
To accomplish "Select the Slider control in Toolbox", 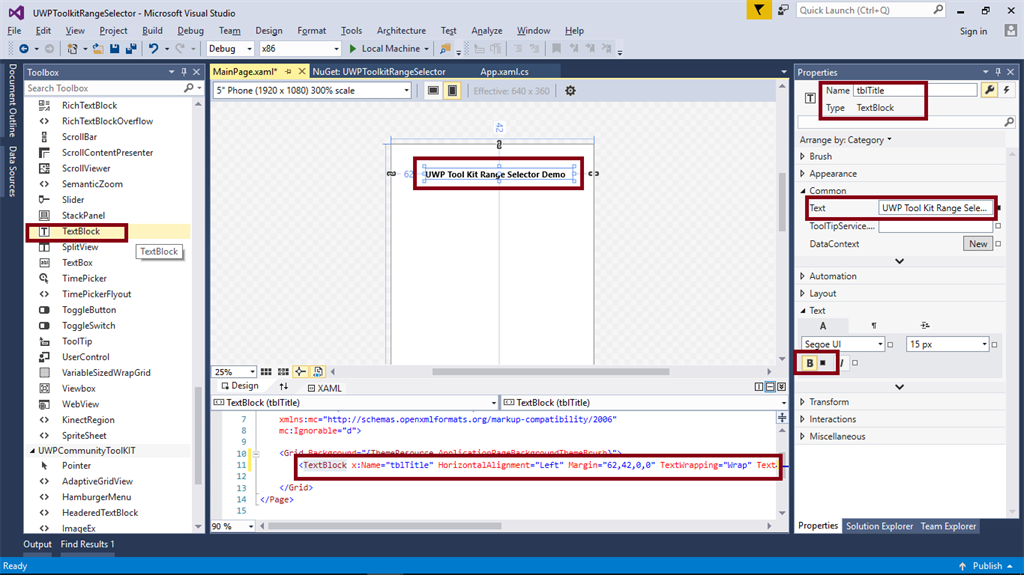I will point(72,200).
